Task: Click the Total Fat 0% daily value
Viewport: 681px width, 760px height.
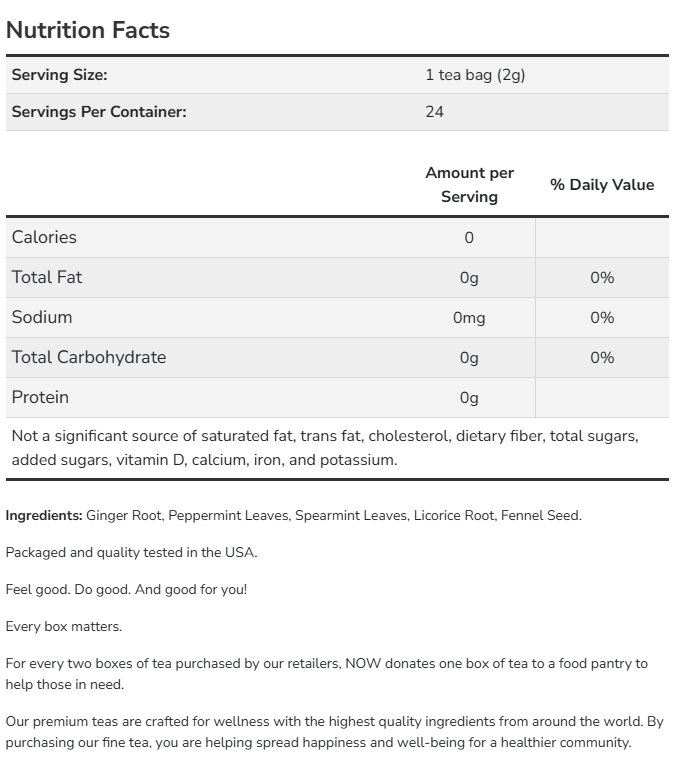Action: point(602,278)
